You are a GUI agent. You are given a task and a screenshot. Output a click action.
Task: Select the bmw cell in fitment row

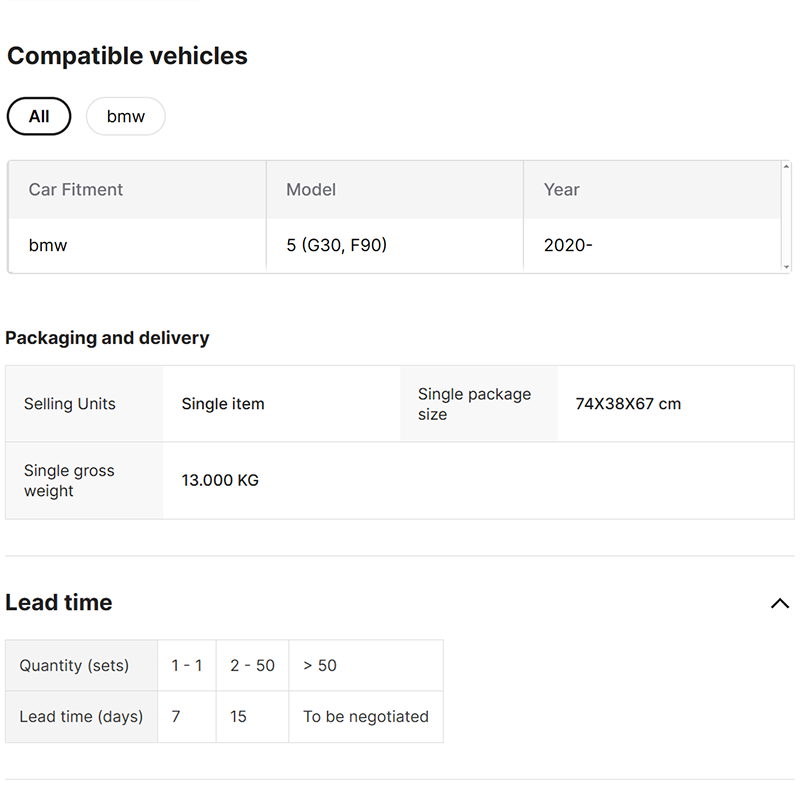[x=48, y=245]
